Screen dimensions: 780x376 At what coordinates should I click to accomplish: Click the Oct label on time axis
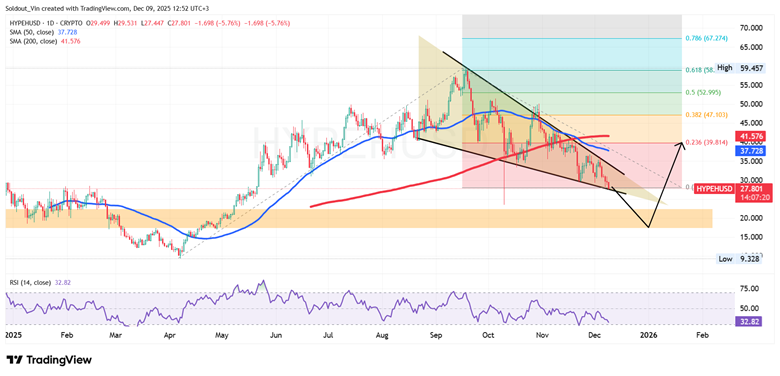tap(489, 336)
